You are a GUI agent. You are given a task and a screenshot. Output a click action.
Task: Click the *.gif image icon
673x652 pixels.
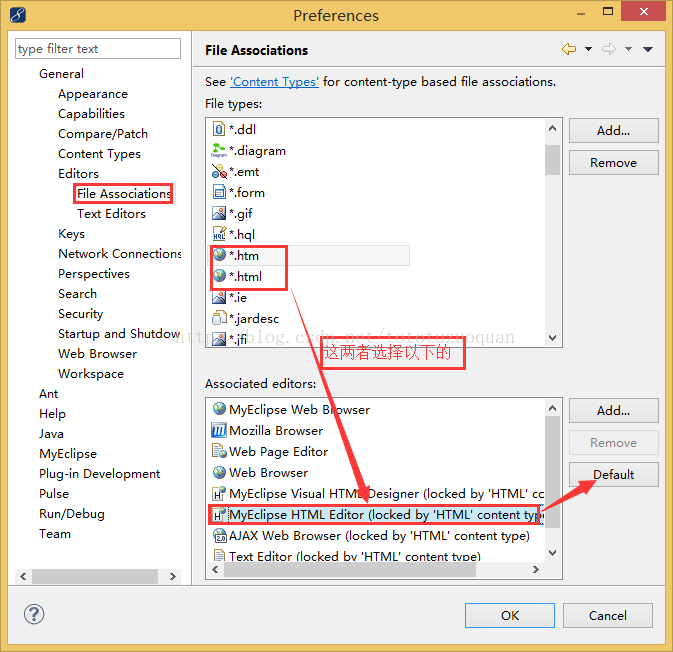pos(219,213)
